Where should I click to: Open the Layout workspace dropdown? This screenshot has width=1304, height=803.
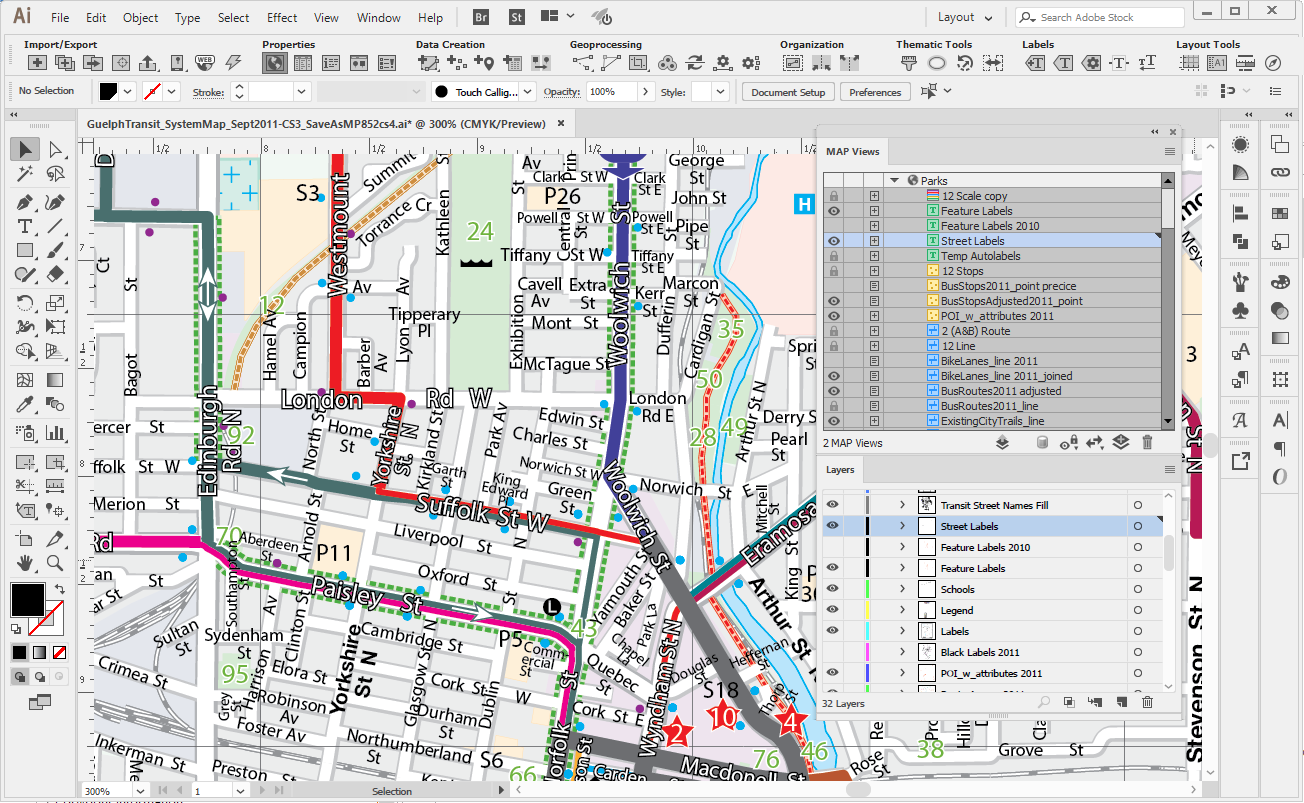click(965, 17)
